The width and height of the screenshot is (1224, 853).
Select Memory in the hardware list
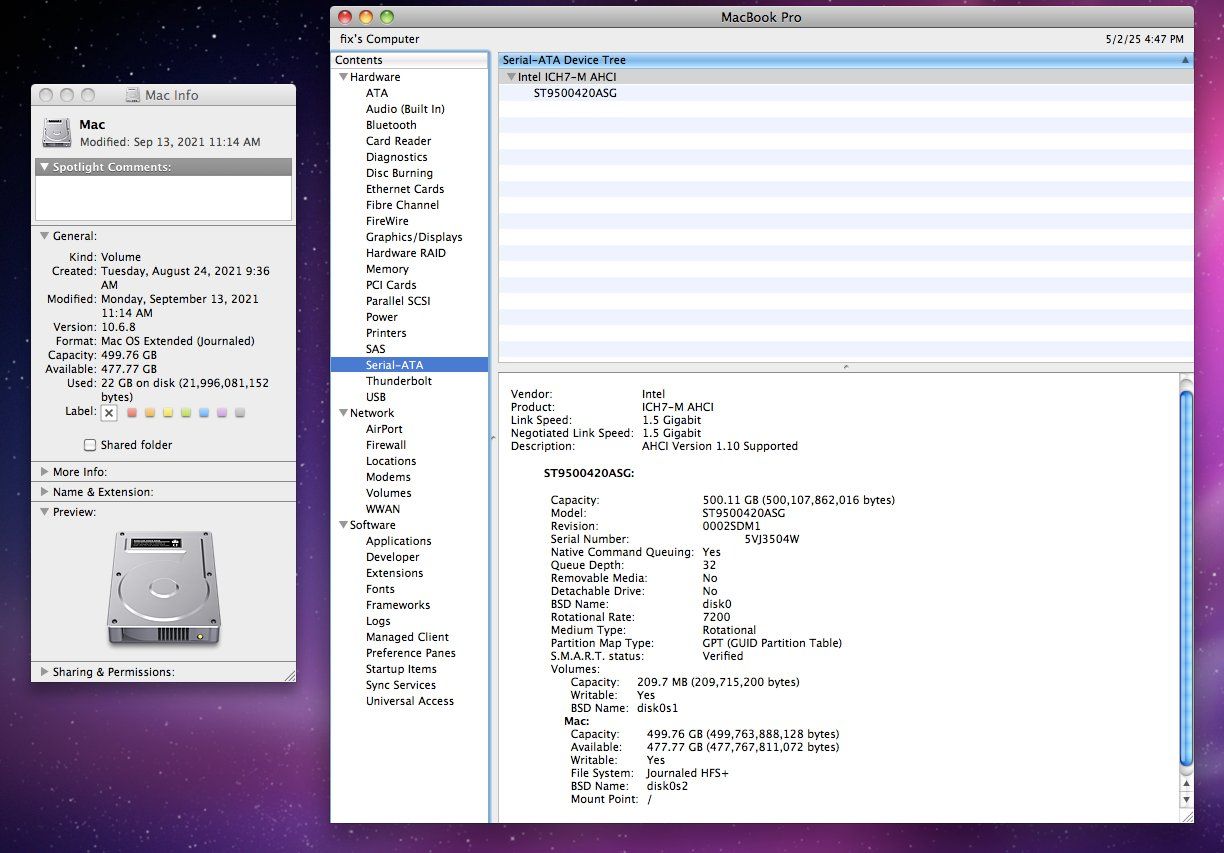coord(387,269)
